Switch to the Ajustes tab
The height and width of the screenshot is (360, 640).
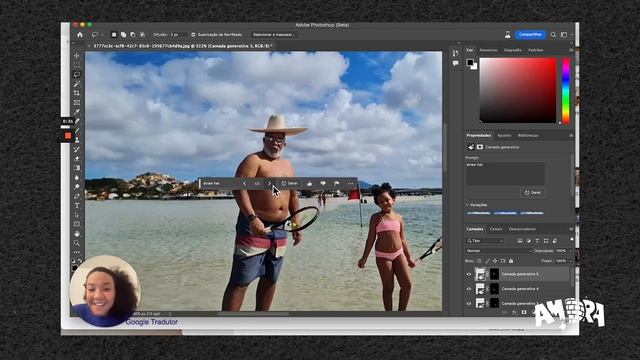(504, 135)
